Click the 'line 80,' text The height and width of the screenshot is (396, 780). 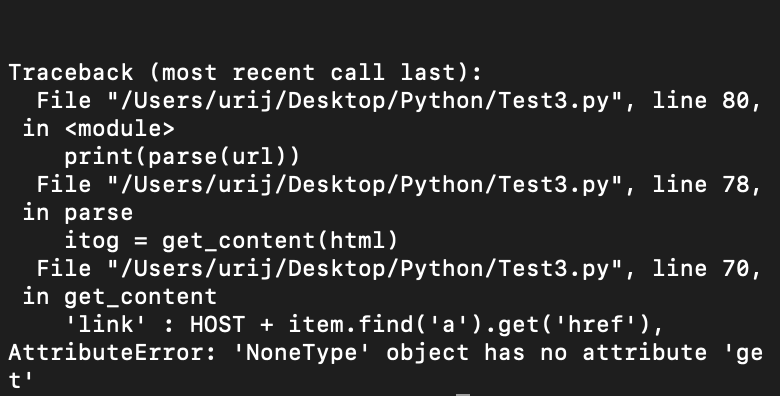coord(707,101)
